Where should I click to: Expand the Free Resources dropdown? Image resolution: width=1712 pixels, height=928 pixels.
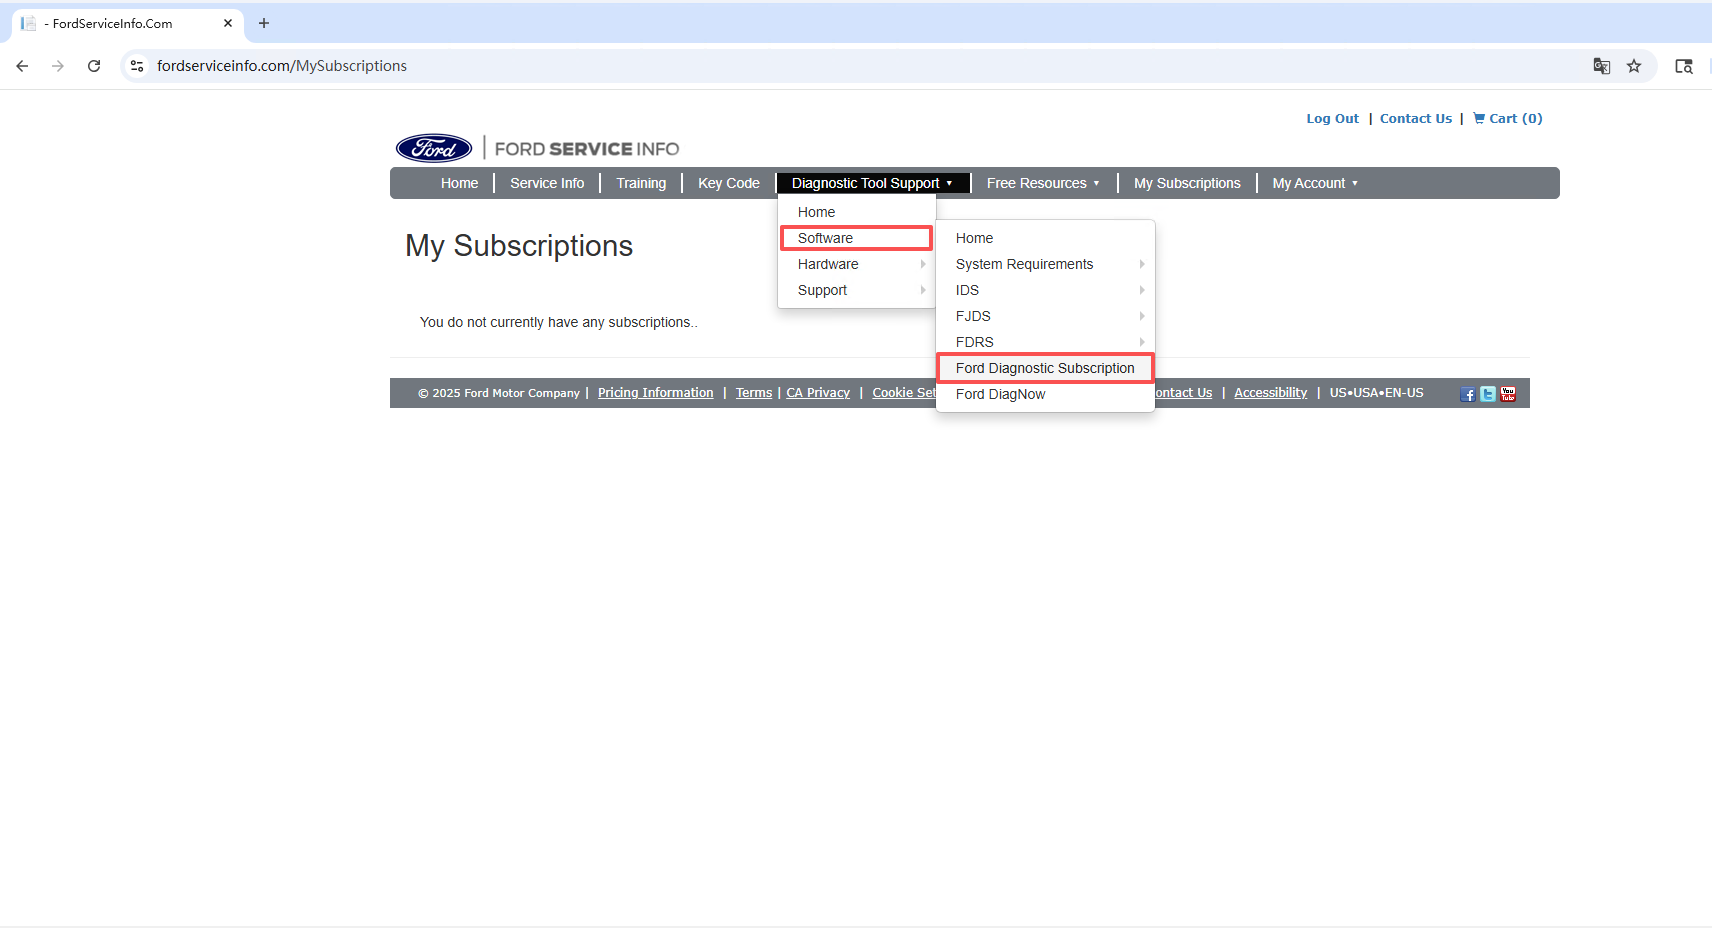click(1042, 183)
